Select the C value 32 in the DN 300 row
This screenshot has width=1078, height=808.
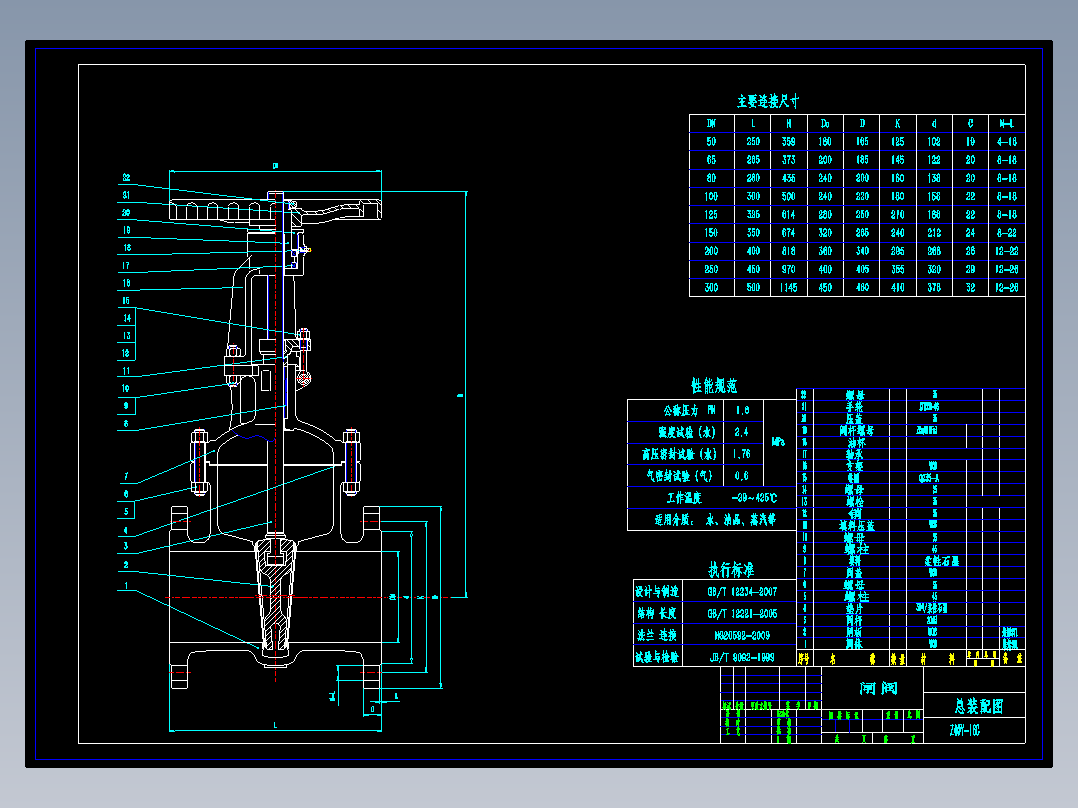(x=970, y=287)
